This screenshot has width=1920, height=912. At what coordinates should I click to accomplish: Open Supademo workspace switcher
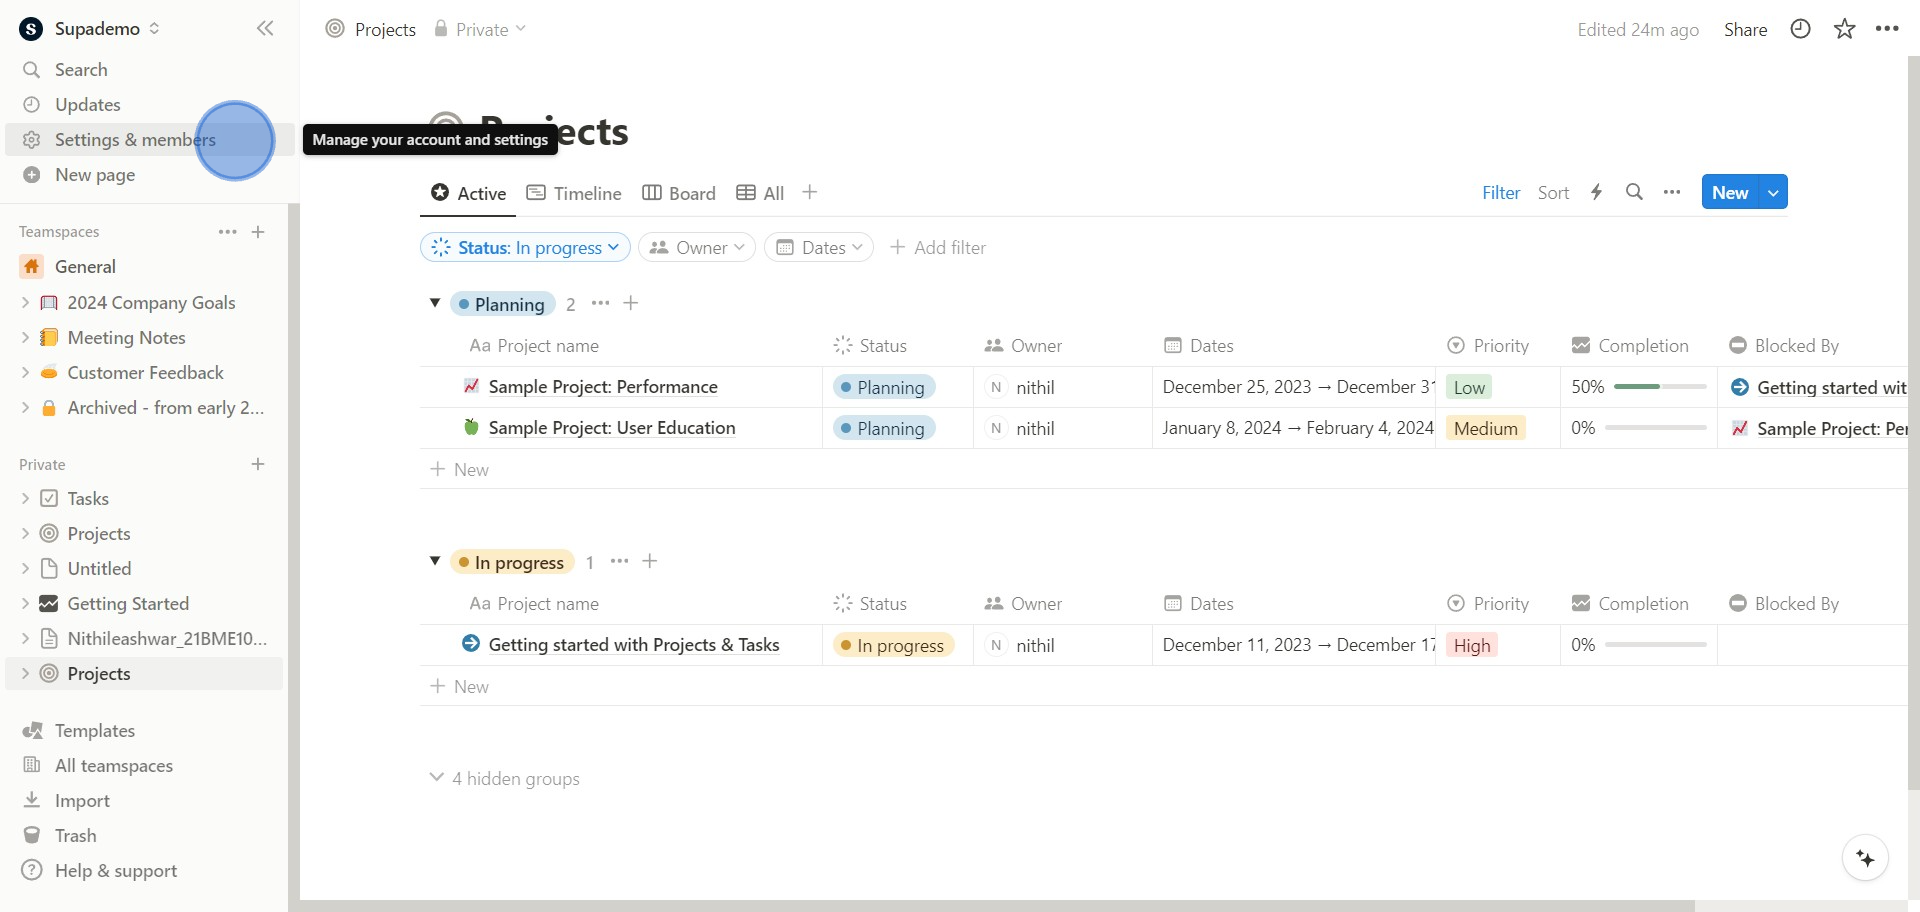tap(90, 29)
